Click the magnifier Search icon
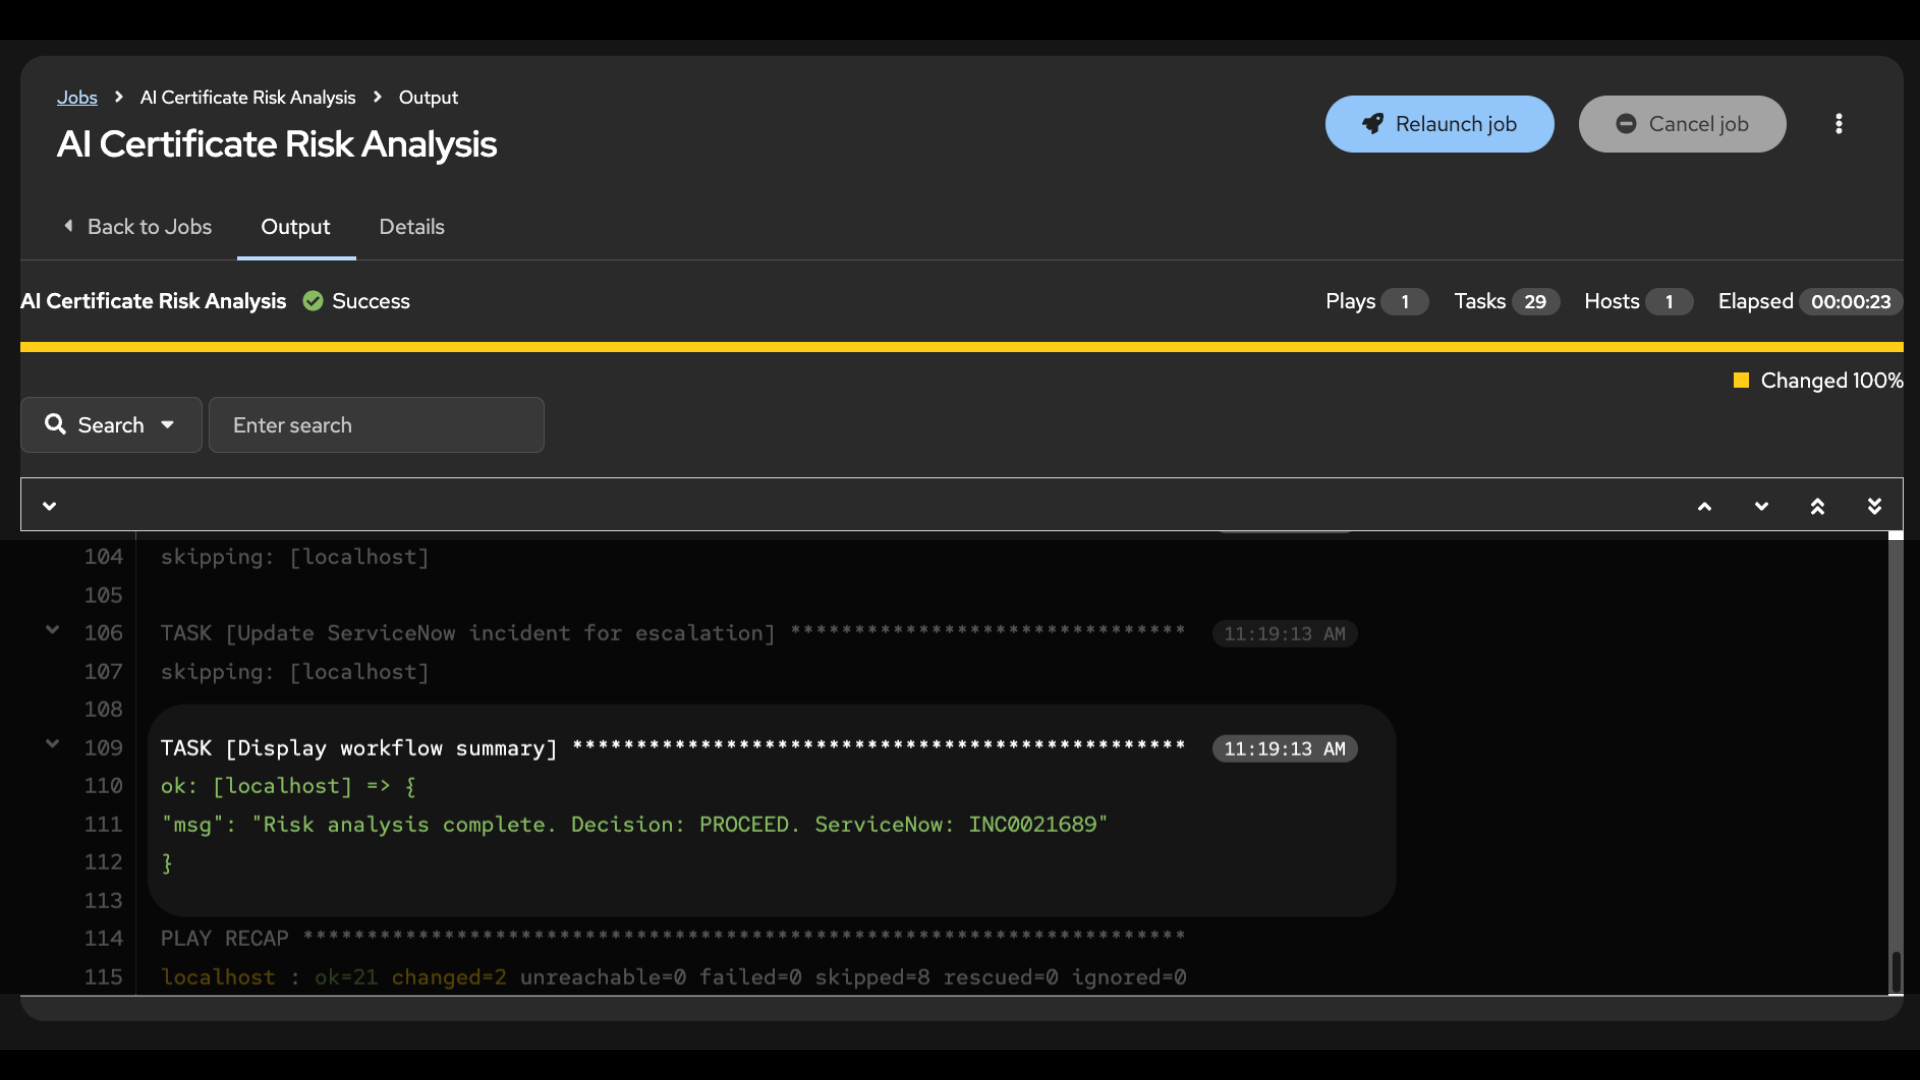1920x1080 pixels. click(55, 425)
